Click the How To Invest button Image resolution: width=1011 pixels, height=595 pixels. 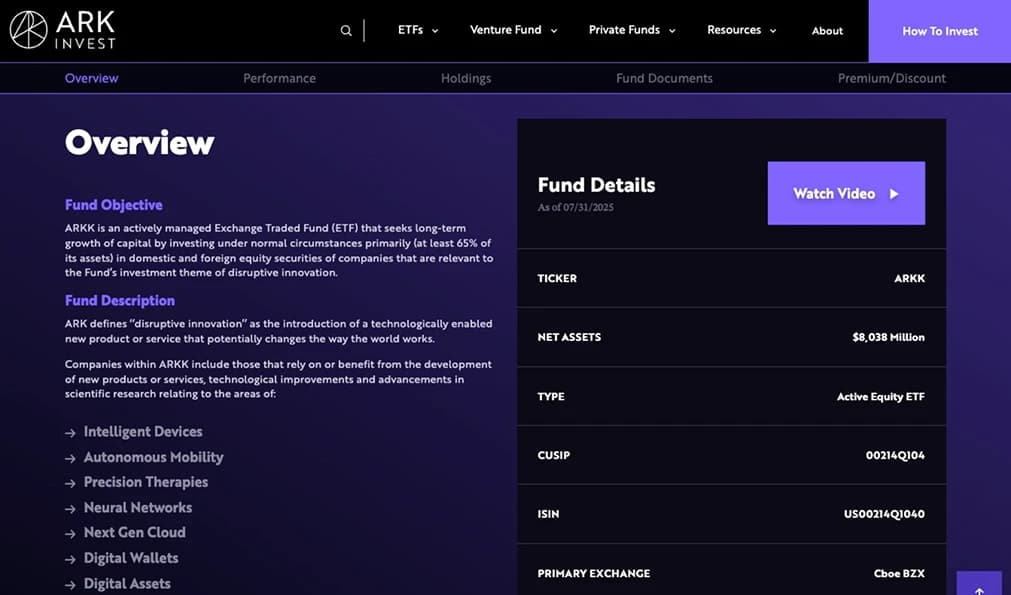click(x=939, y=31)
